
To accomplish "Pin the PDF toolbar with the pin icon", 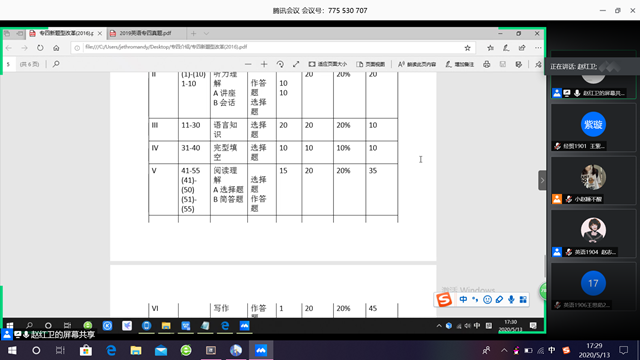I will [538, 64].
